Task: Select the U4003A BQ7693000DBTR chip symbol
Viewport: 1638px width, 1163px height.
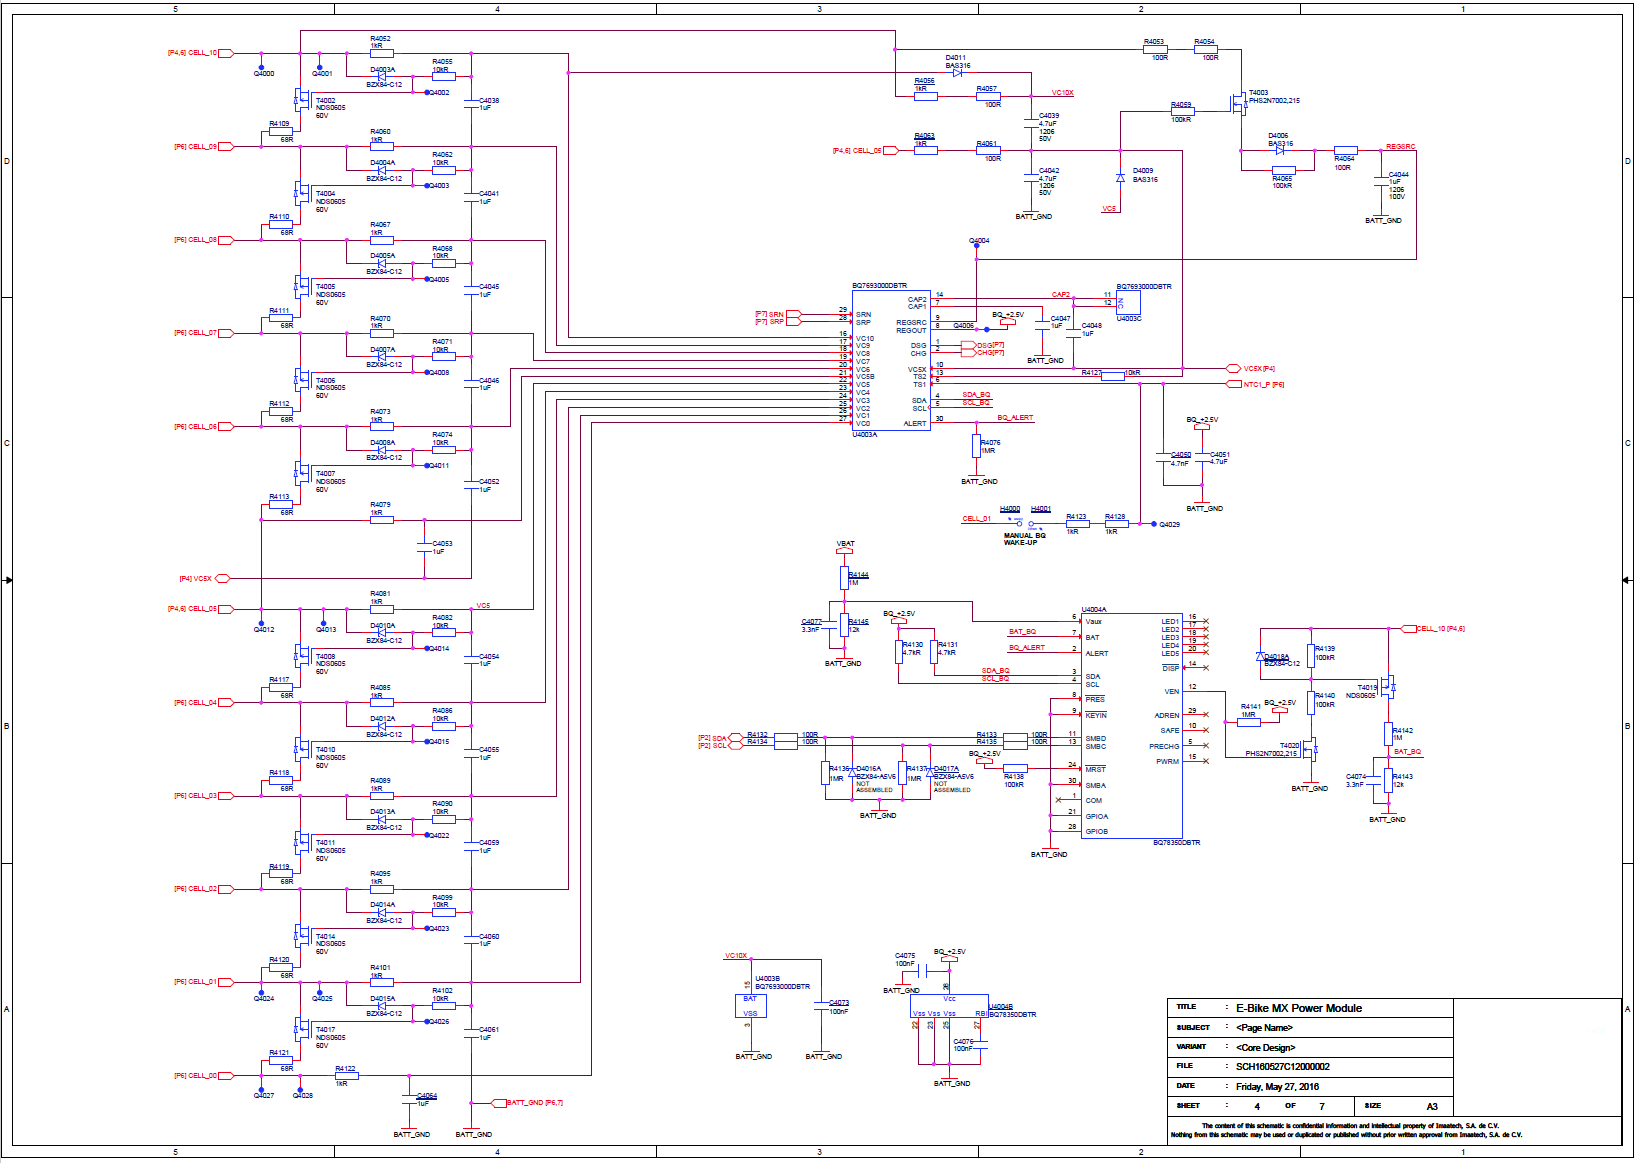Action: 891,361
